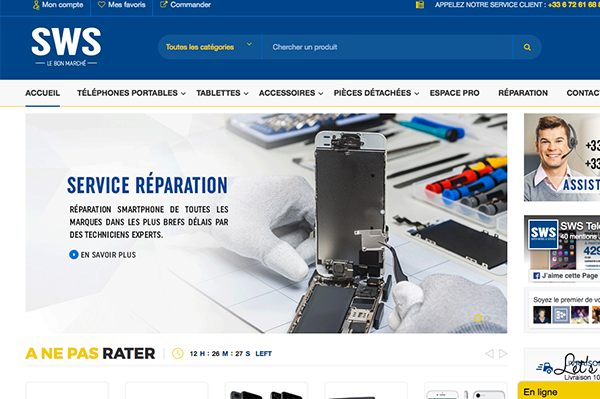Select the first slide indicator dot

(478, 318)
